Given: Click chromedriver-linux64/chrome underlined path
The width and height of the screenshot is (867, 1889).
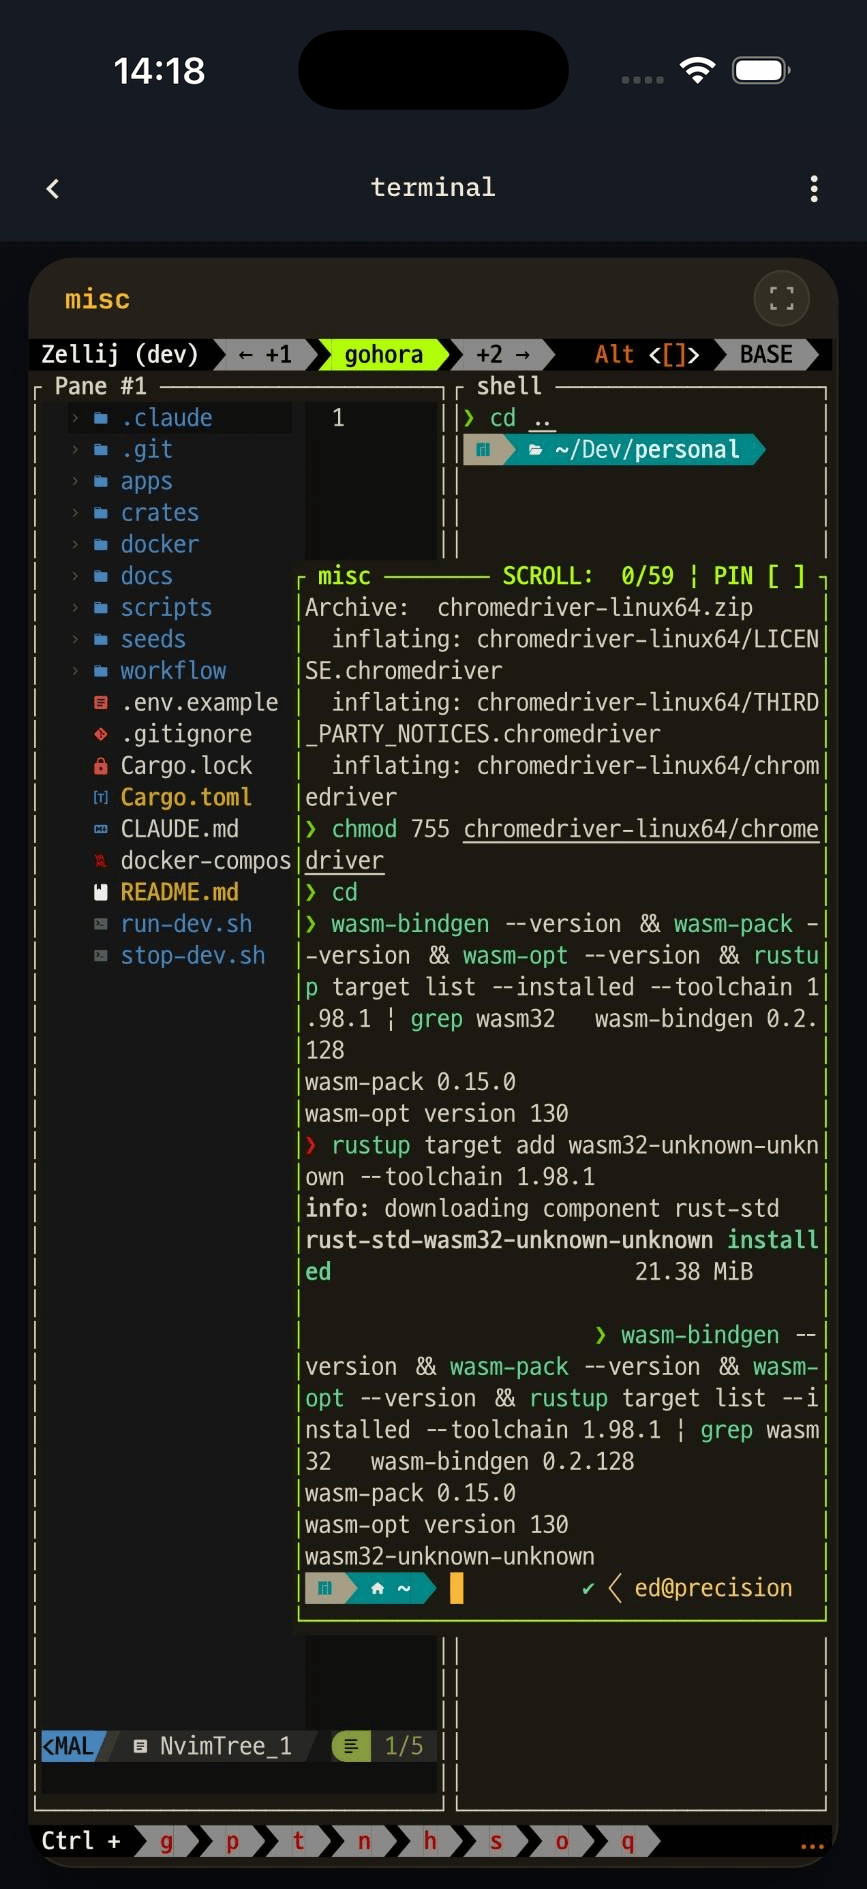Looking at the screenshot, I should [x=641, y=829].
